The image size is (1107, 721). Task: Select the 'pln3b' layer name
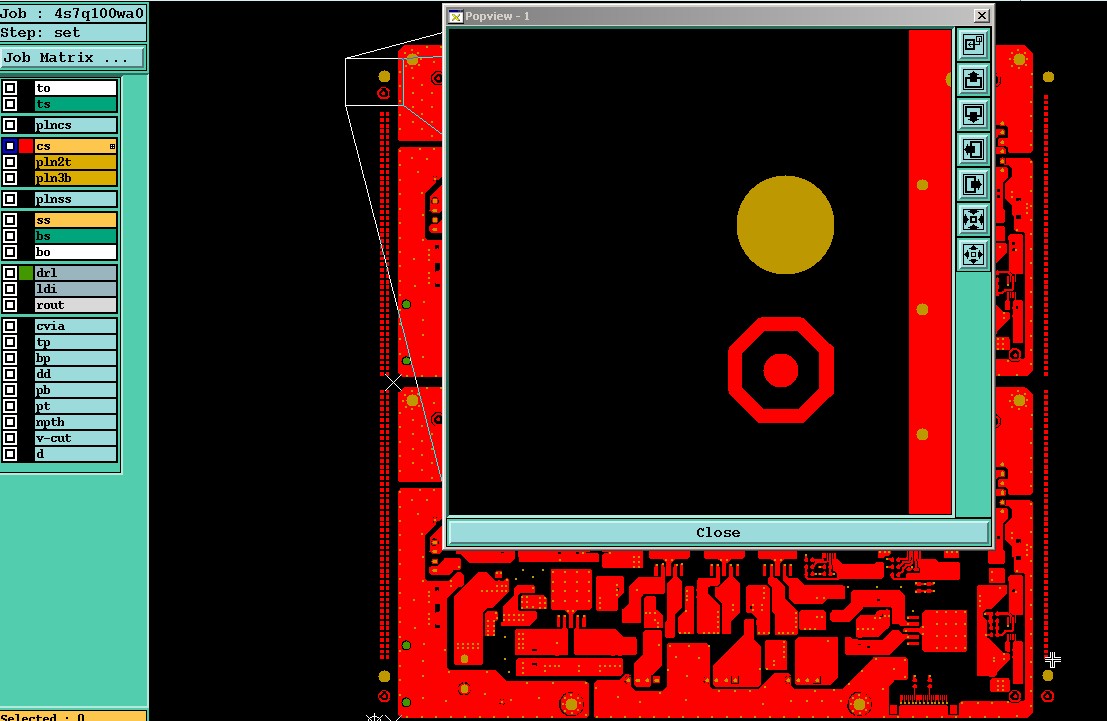76,179
